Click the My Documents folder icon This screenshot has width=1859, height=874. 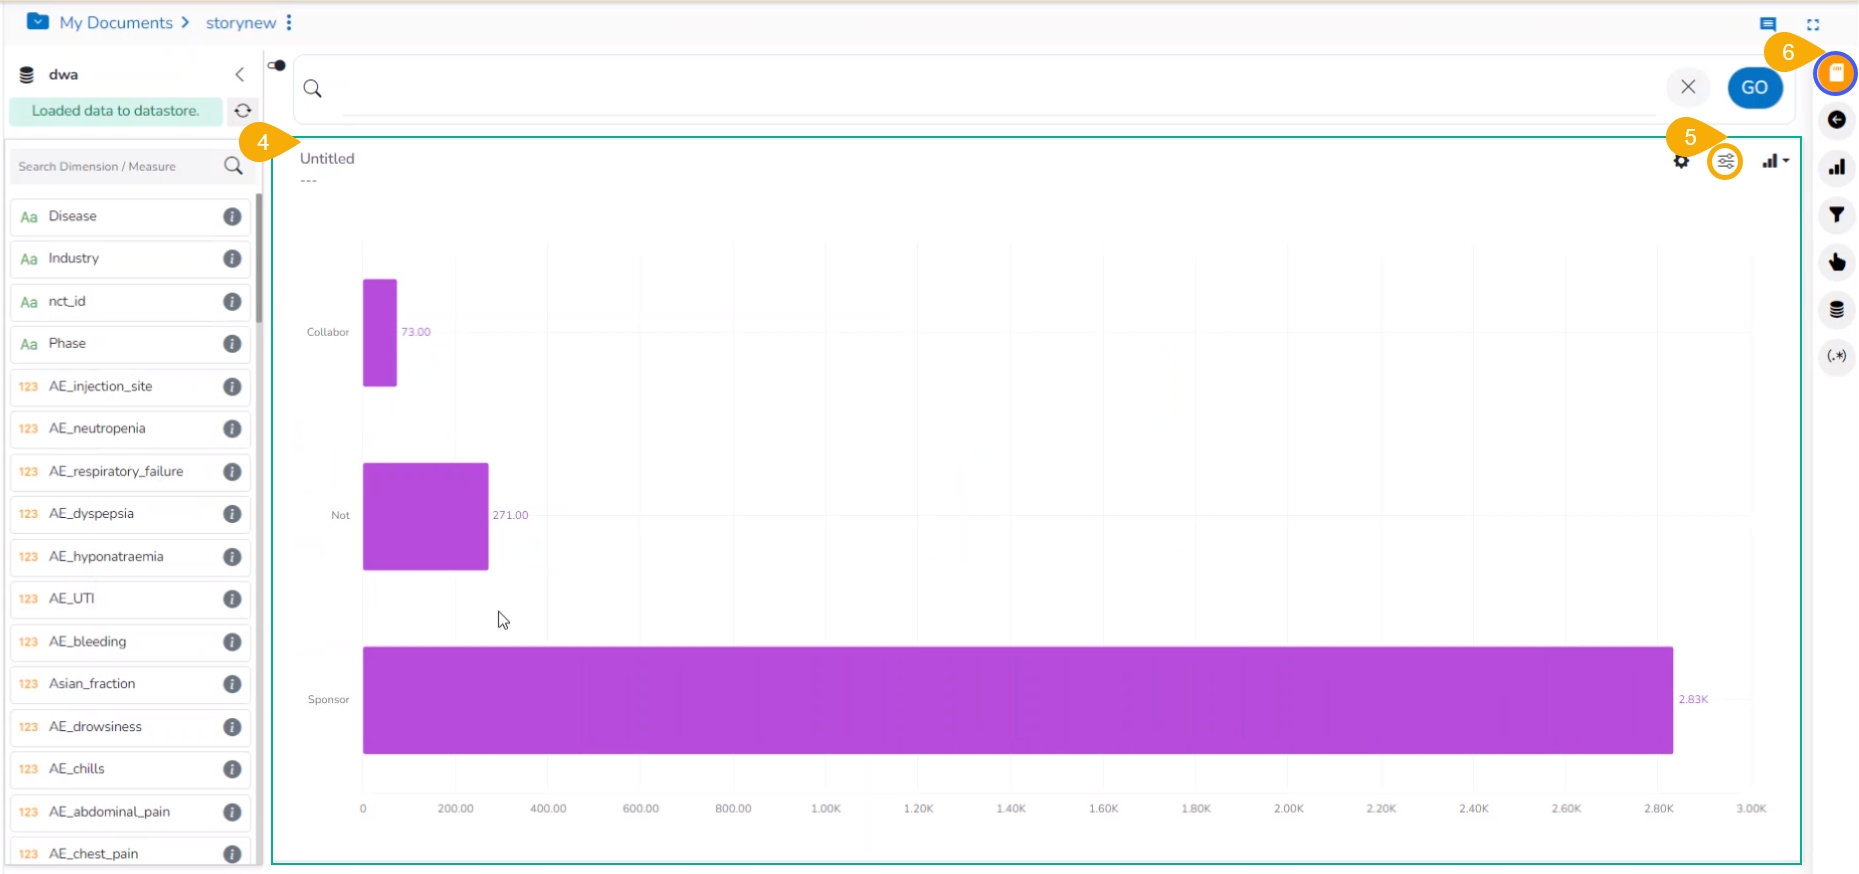coord(38,21)
